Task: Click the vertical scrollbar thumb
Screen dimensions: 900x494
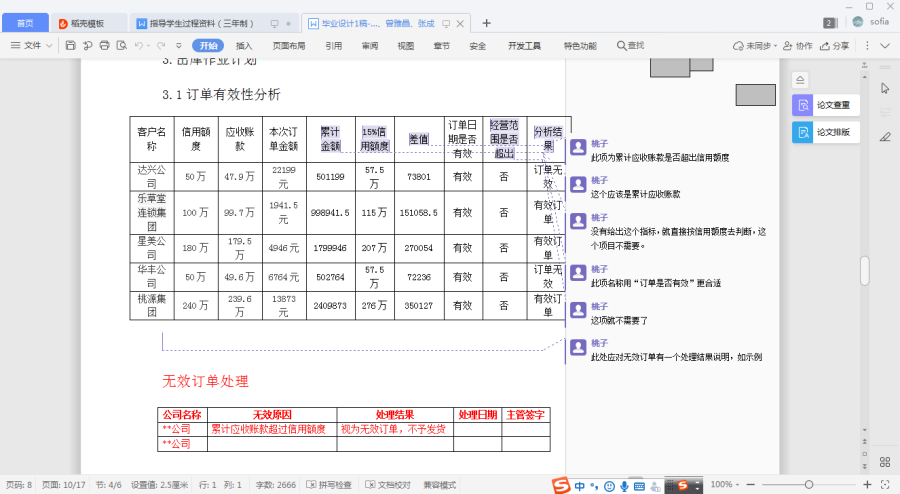Action: [864, 270]
